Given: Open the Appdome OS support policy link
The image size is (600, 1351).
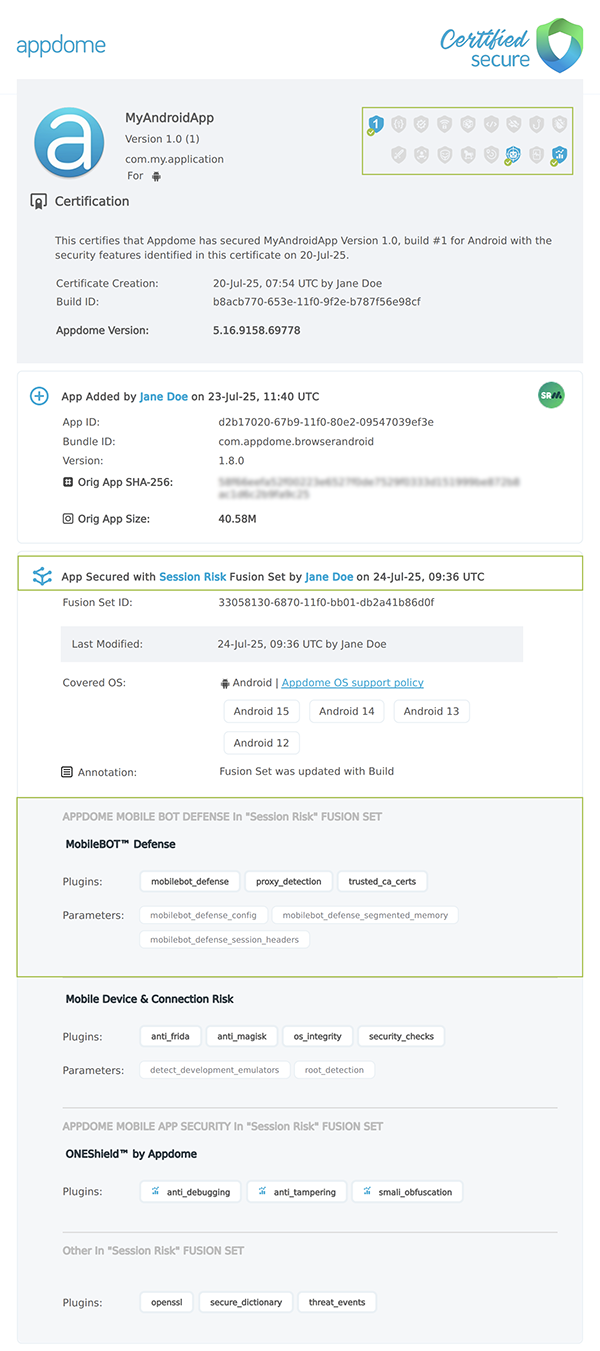Looking at the screenshot, I should tap(353, 683).
